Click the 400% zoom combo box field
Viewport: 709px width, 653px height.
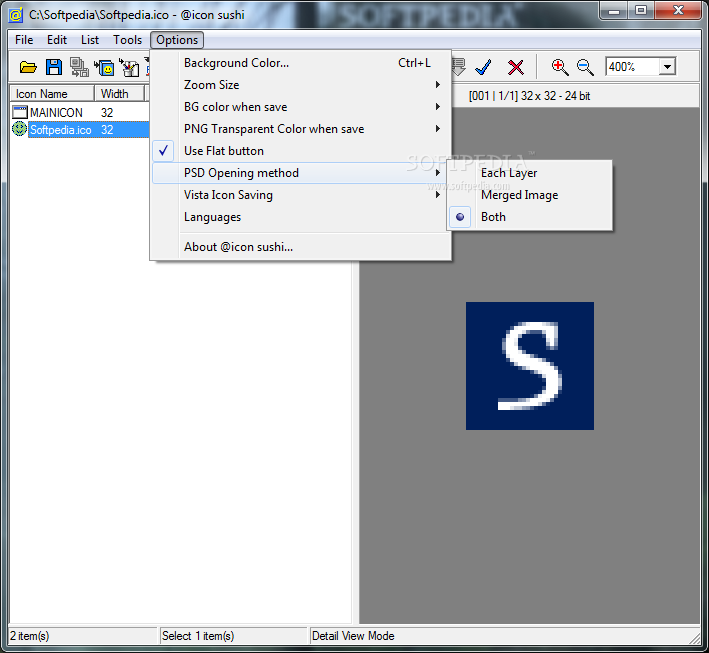[641, 67]
